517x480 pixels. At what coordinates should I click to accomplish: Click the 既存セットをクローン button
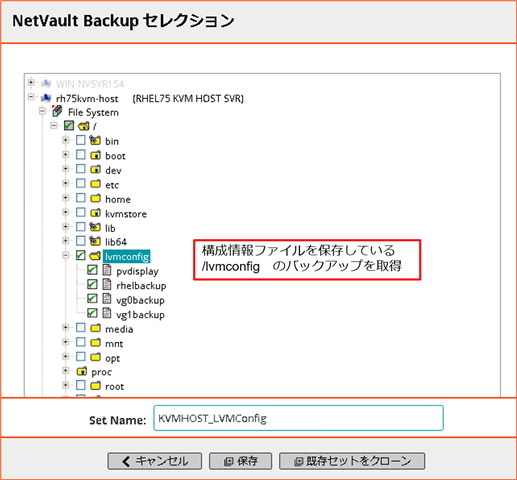[352, 461]
